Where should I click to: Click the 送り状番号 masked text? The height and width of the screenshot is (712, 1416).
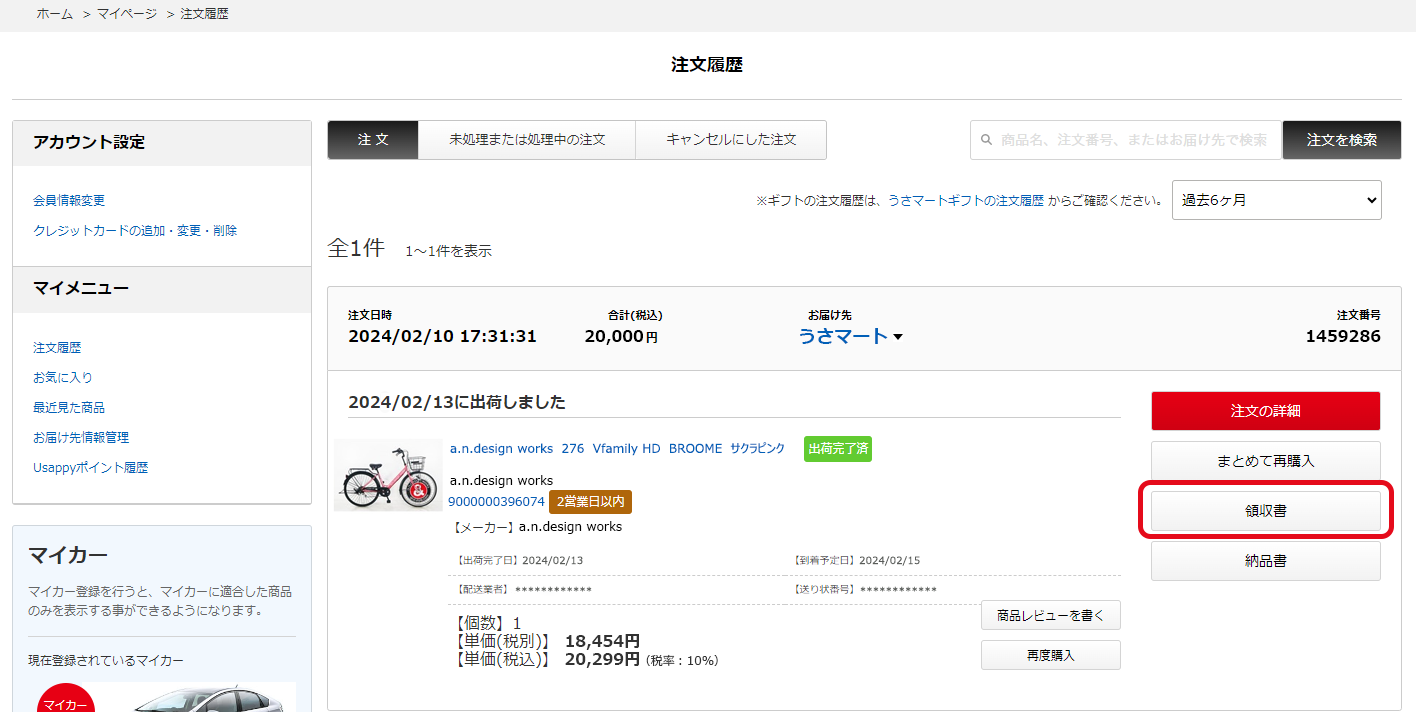[865, 589]
